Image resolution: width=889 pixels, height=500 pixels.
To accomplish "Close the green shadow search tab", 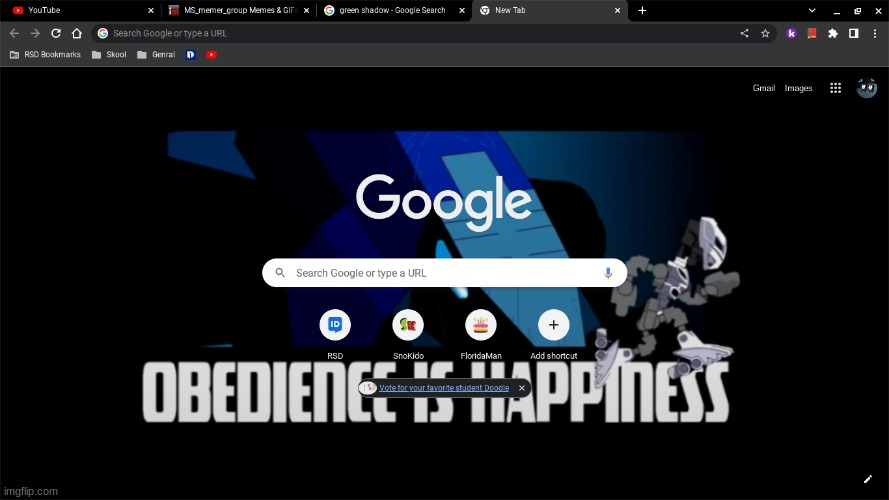I will point(462,10).
